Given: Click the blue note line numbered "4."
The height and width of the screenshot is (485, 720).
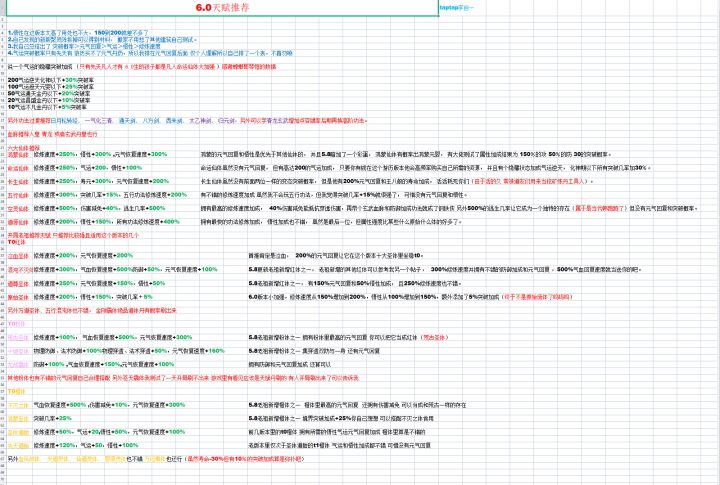Looking at the screenshot, I should click(x=150, y=53).
